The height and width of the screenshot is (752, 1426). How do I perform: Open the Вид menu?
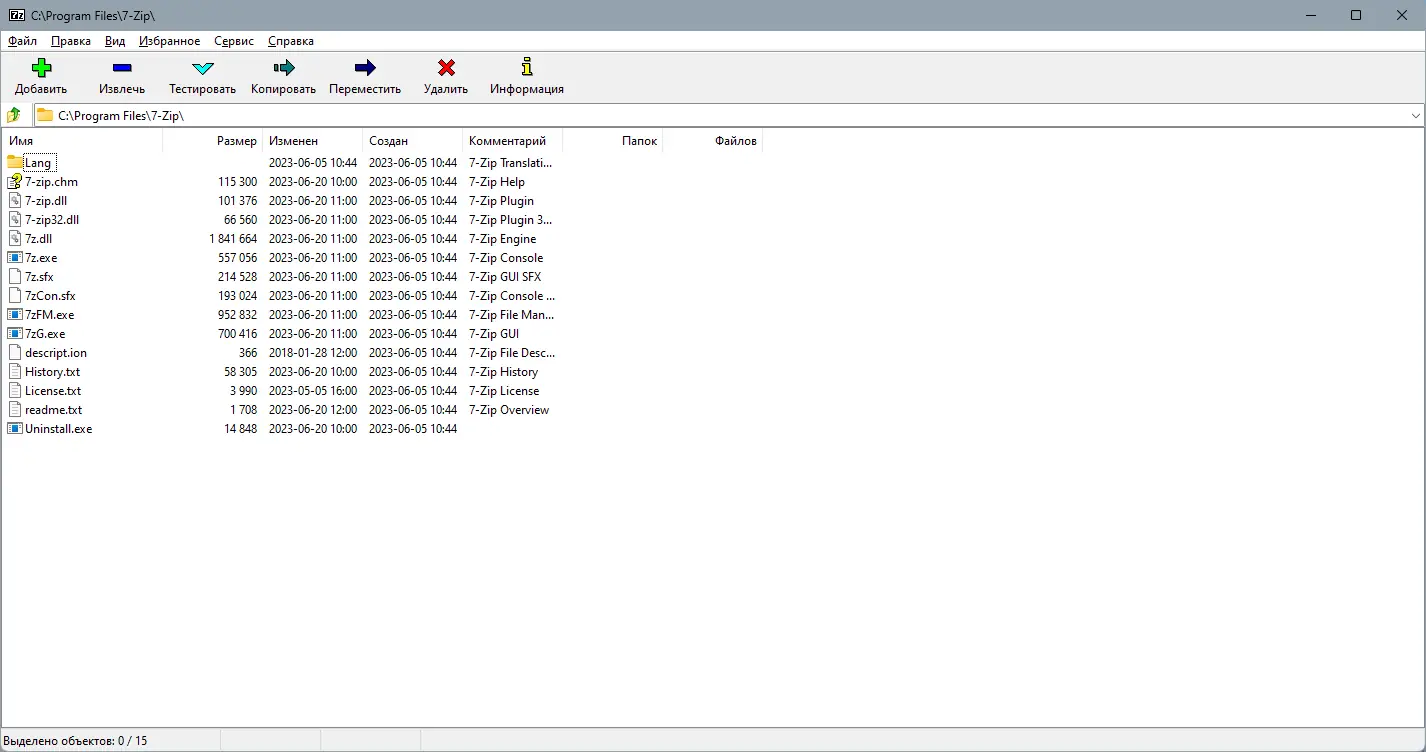(115, 41)
